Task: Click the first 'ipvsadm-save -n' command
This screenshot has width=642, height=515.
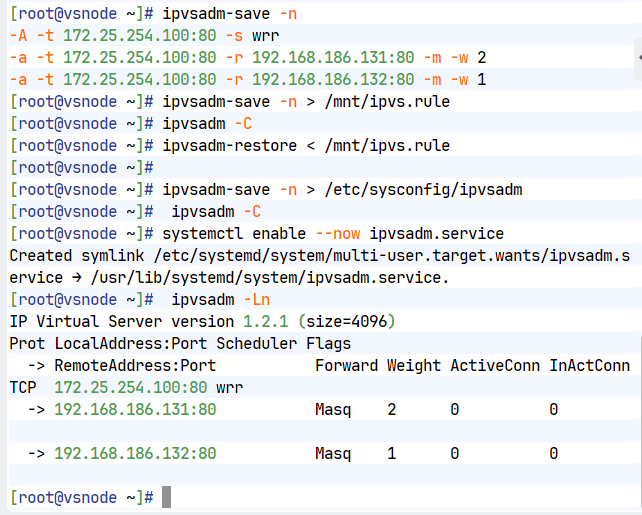Action: coord(229,14)
